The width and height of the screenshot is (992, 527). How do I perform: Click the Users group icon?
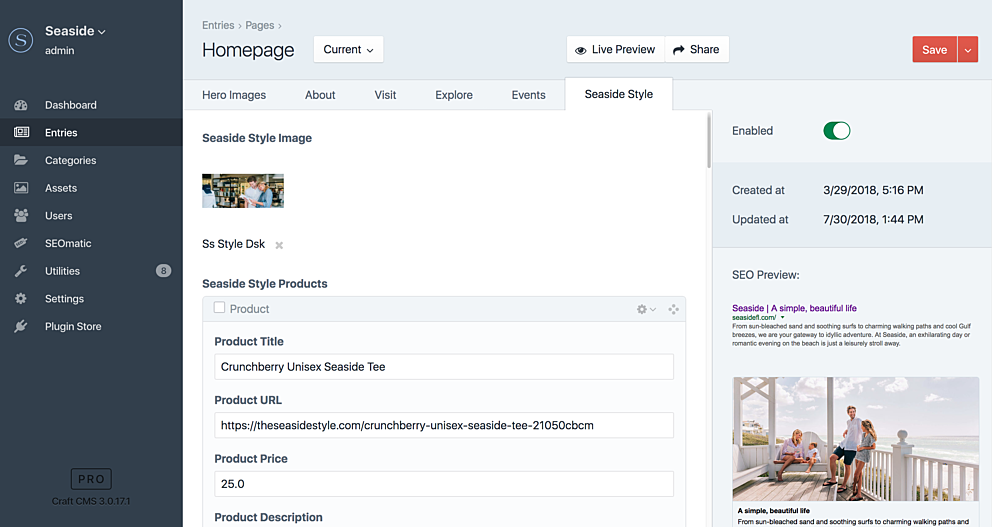(x=21, y=216)
